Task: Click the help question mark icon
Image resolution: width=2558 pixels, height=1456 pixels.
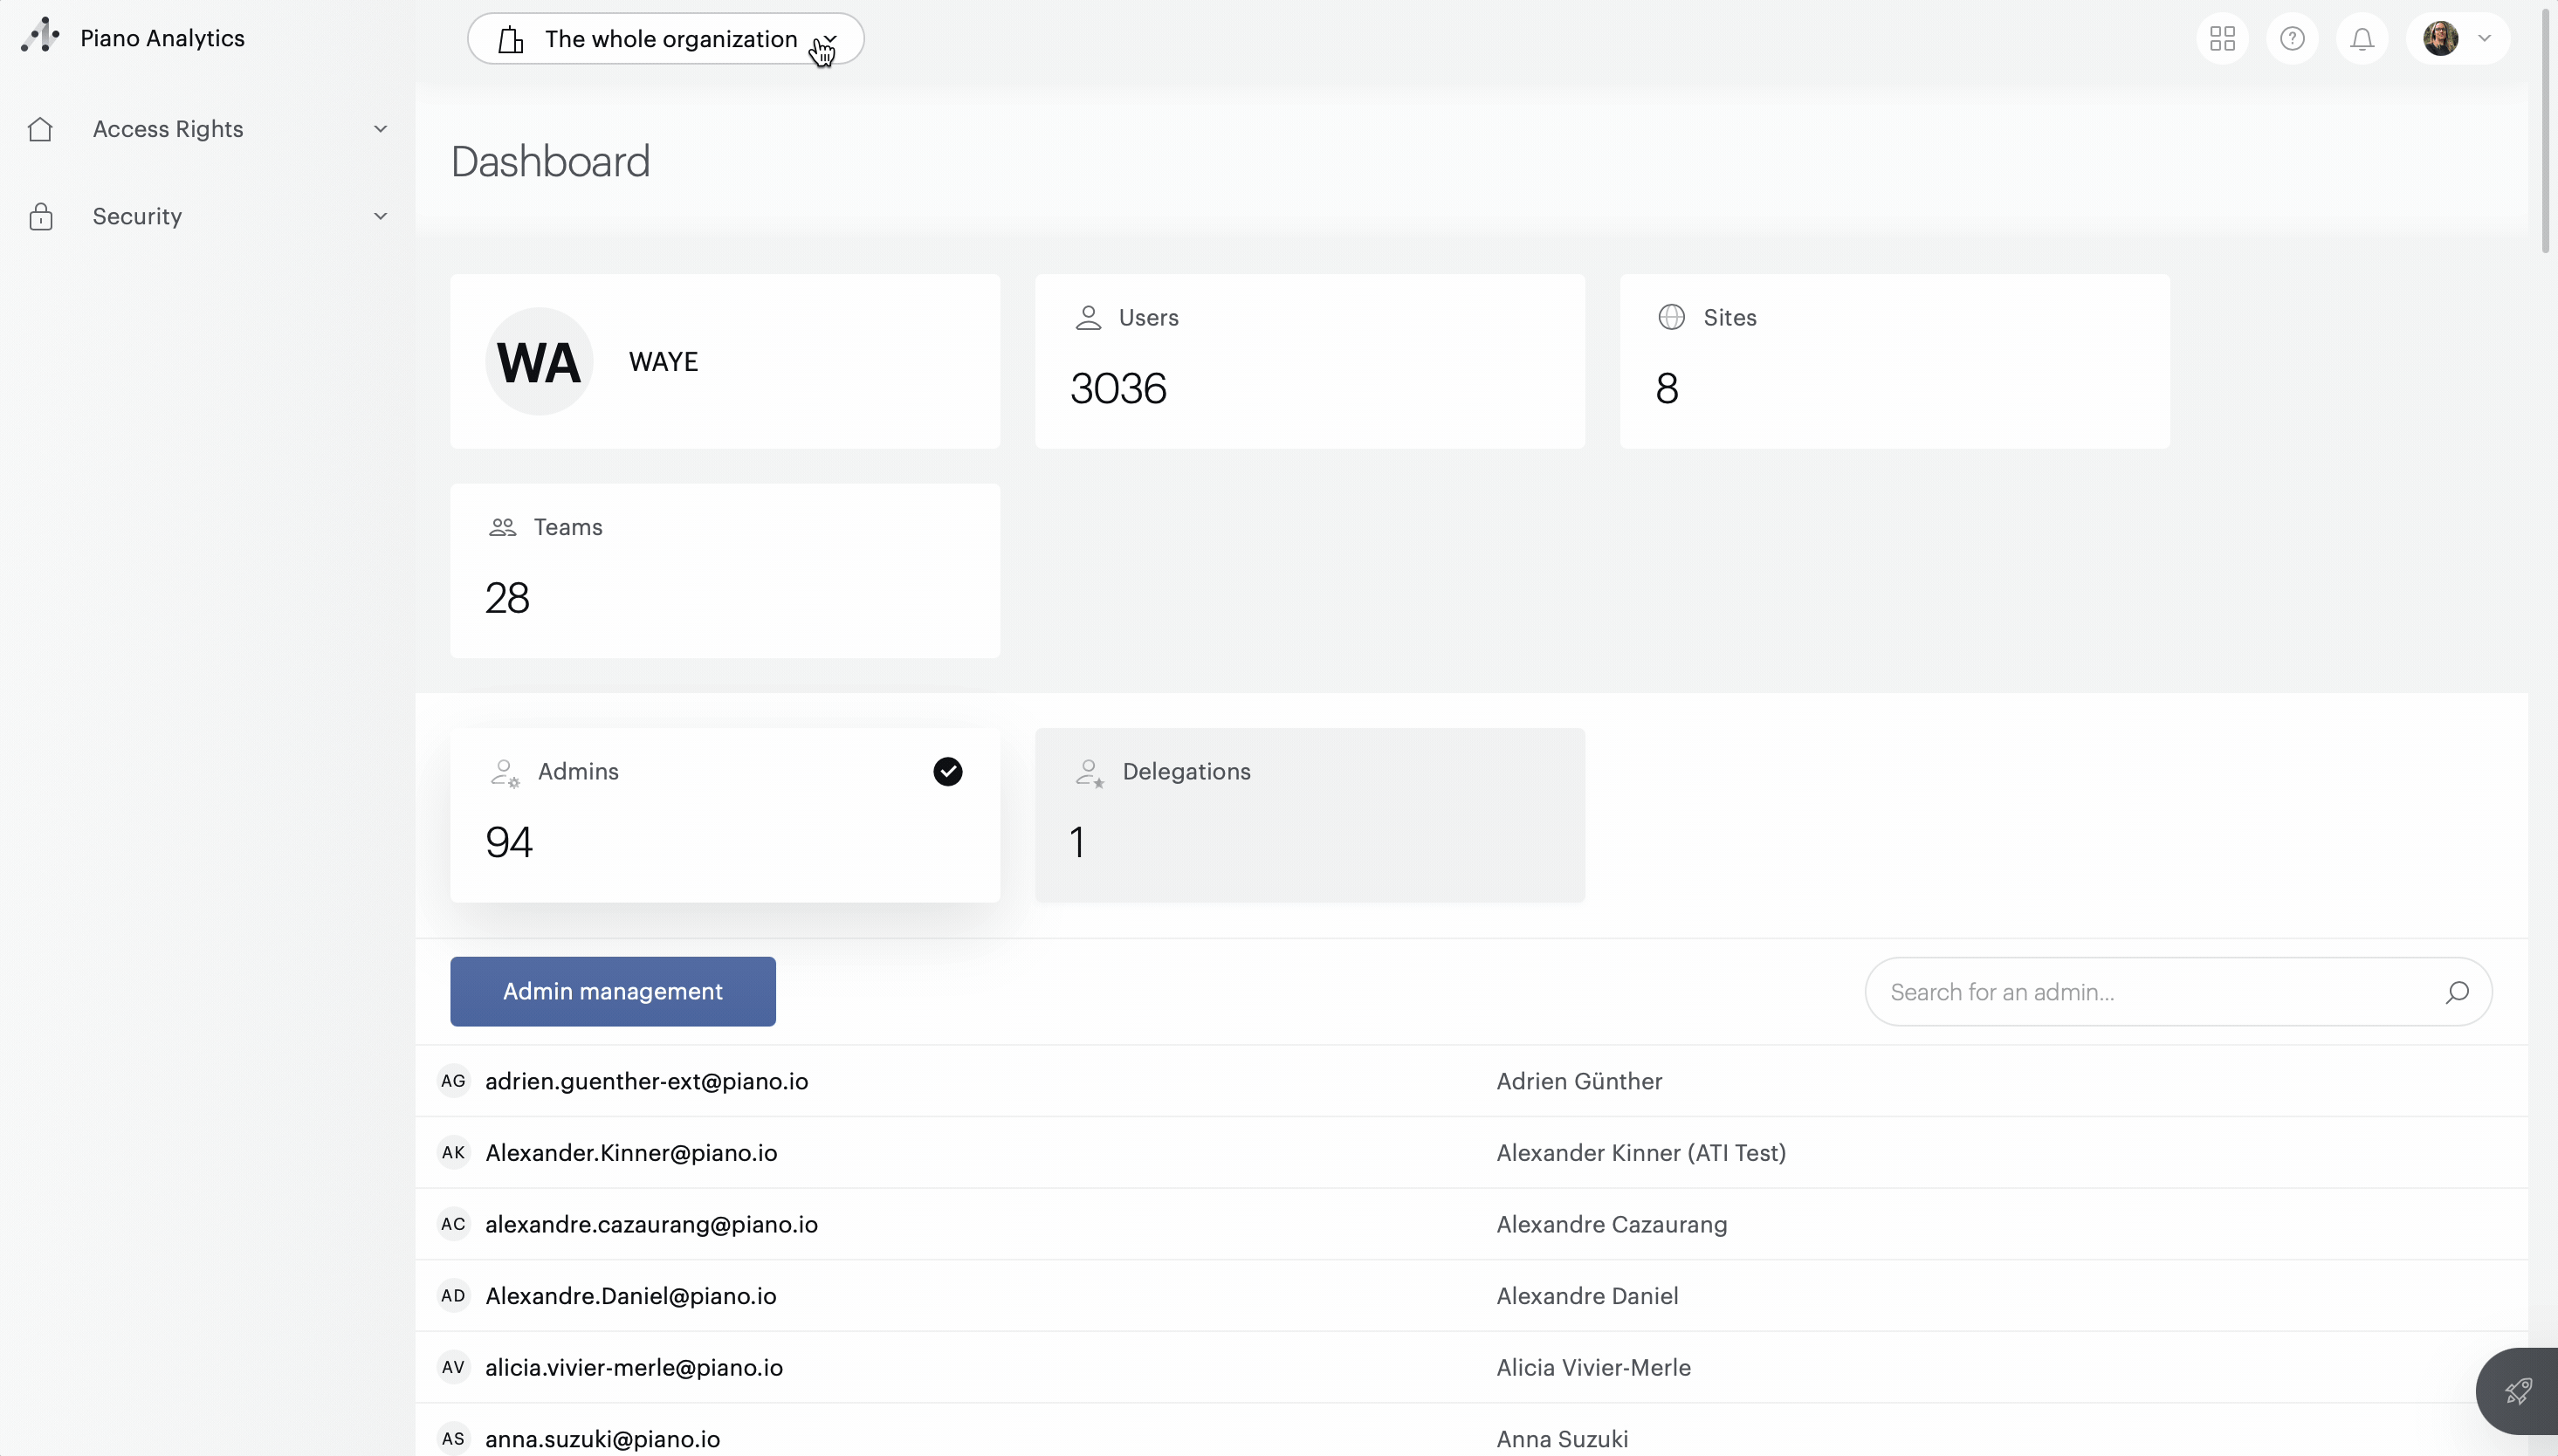Action: tap(2292, 39)
